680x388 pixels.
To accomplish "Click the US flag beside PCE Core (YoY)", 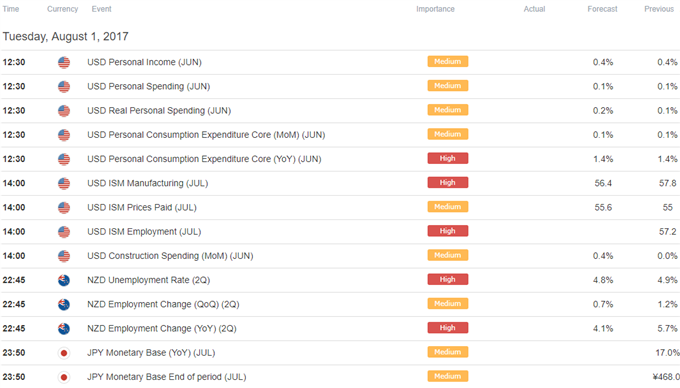I will point(64,159).
